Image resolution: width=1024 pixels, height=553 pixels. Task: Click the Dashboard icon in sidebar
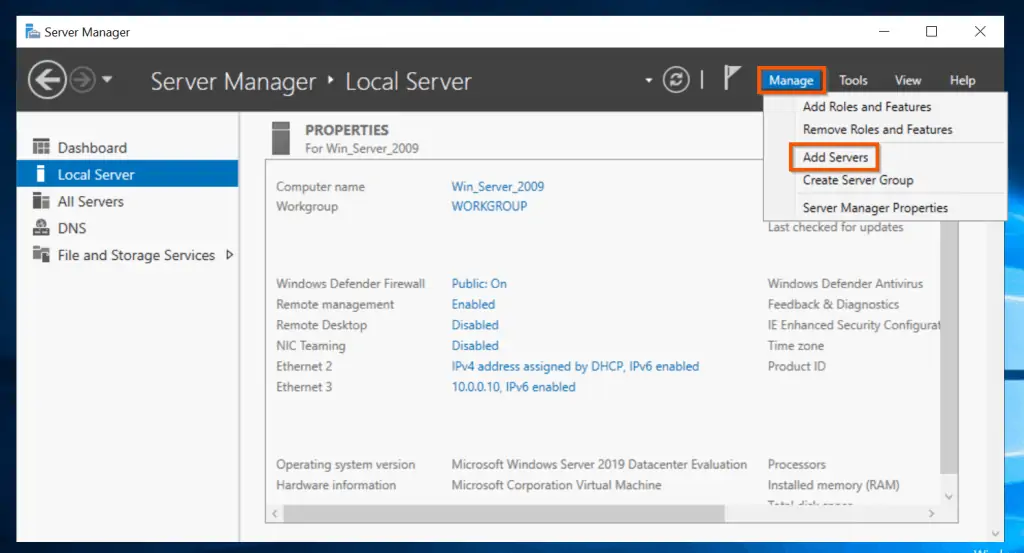[x=41, y=147]
